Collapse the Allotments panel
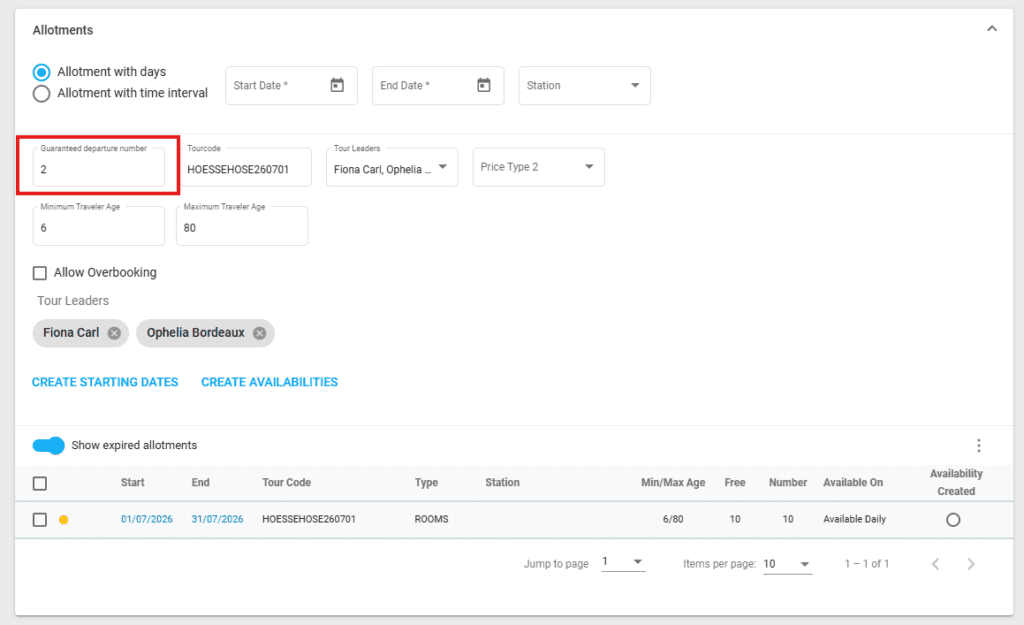1024x625 pixels. pos(992,29)
